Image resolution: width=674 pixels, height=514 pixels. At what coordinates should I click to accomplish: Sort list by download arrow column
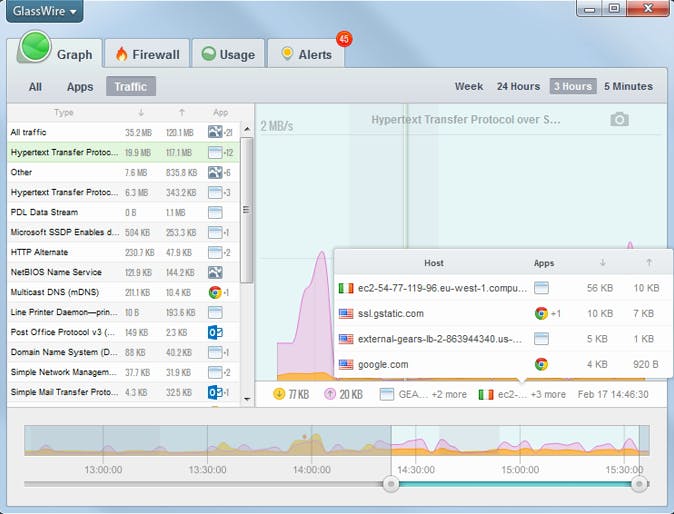[141, 113]
